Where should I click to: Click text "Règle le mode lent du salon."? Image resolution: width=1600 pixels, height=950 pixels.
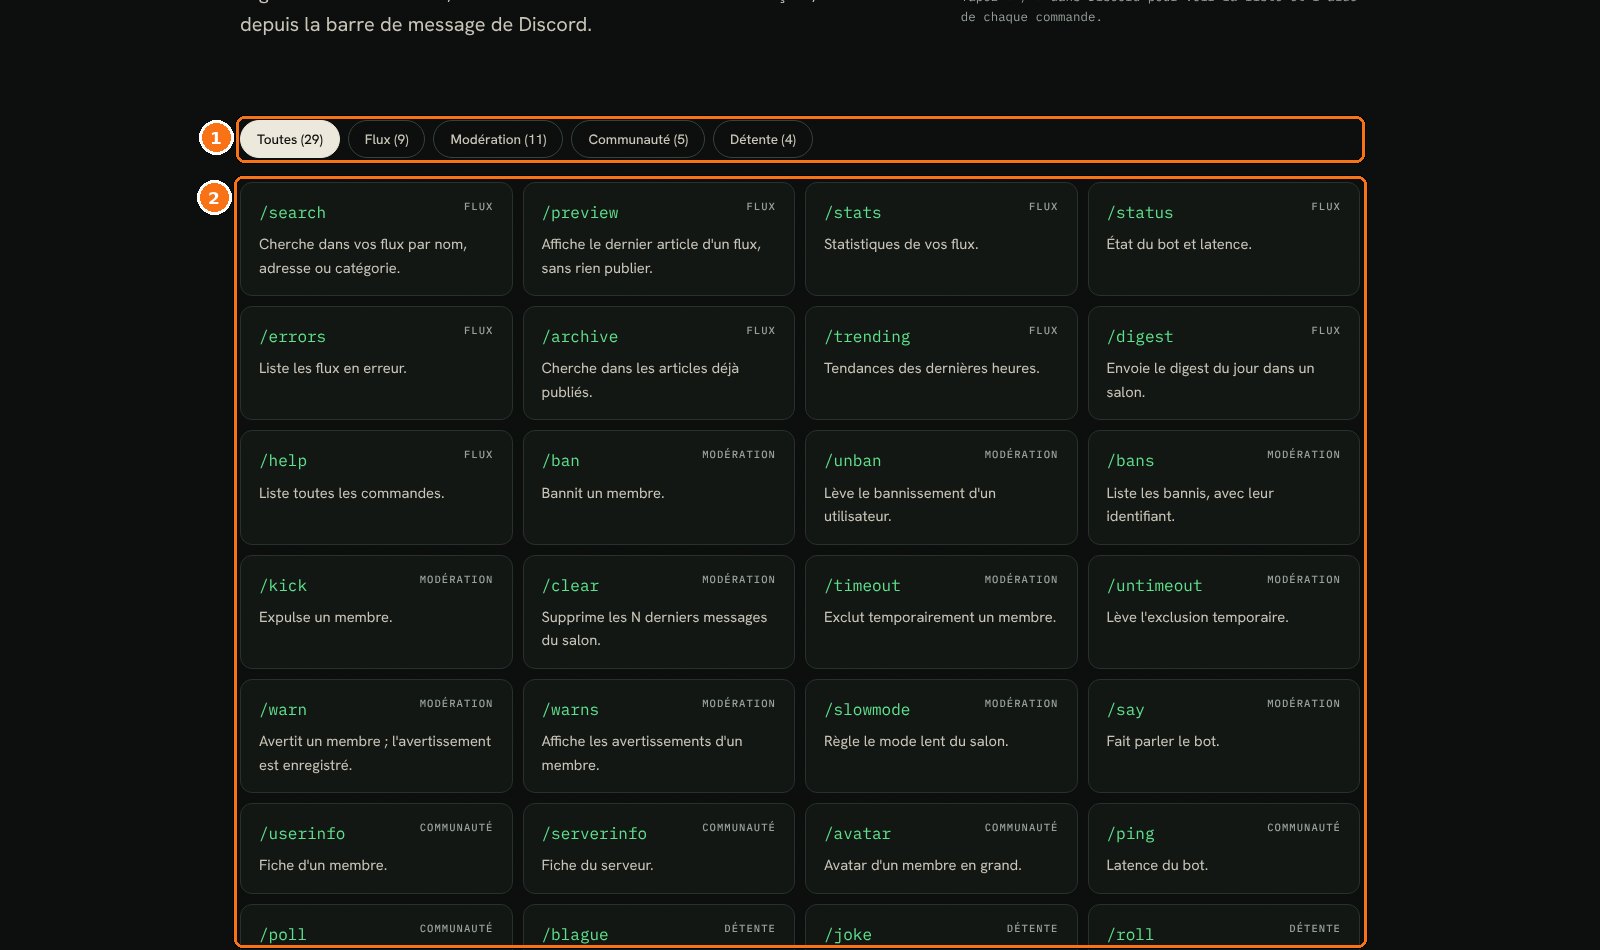click(x=916, y=741)
